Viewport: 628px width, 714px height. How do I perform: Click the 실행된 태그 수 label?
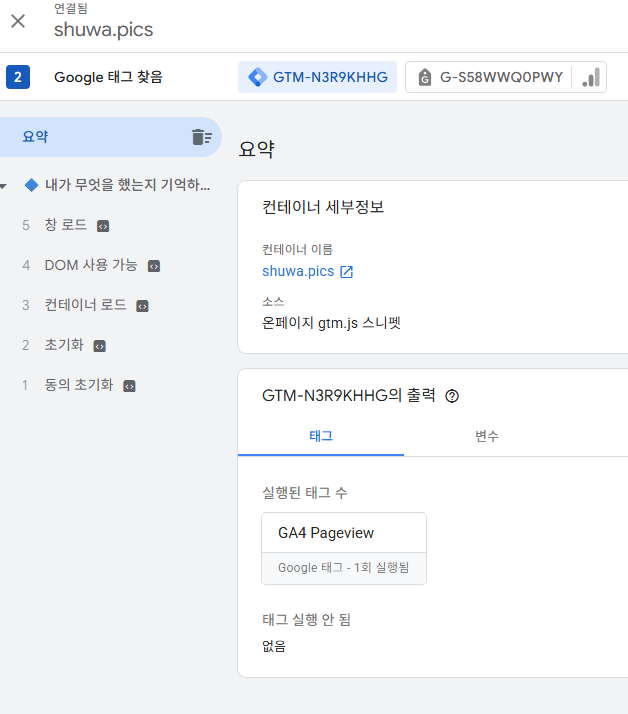305,492
